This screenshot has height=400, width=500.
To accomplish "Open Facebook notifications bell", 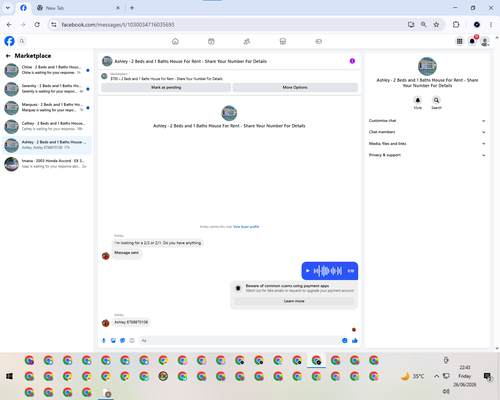I will point(472,41).
